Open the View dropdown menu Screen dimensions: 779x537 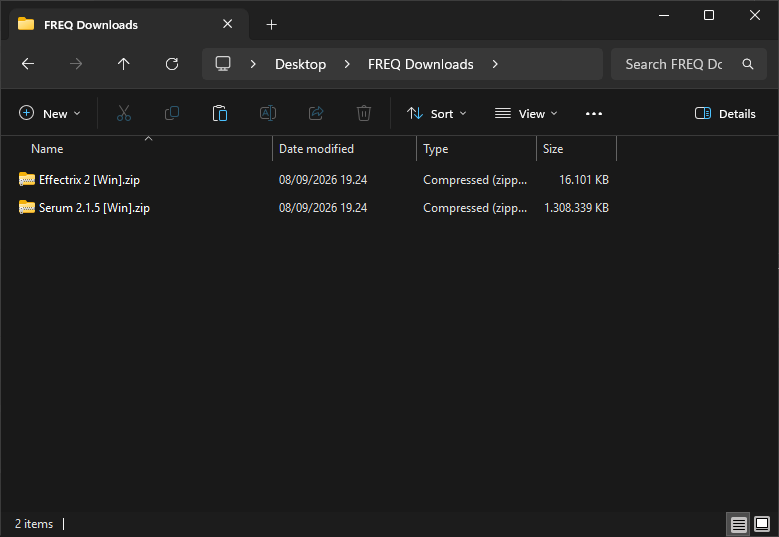click(x=526, y=114)
